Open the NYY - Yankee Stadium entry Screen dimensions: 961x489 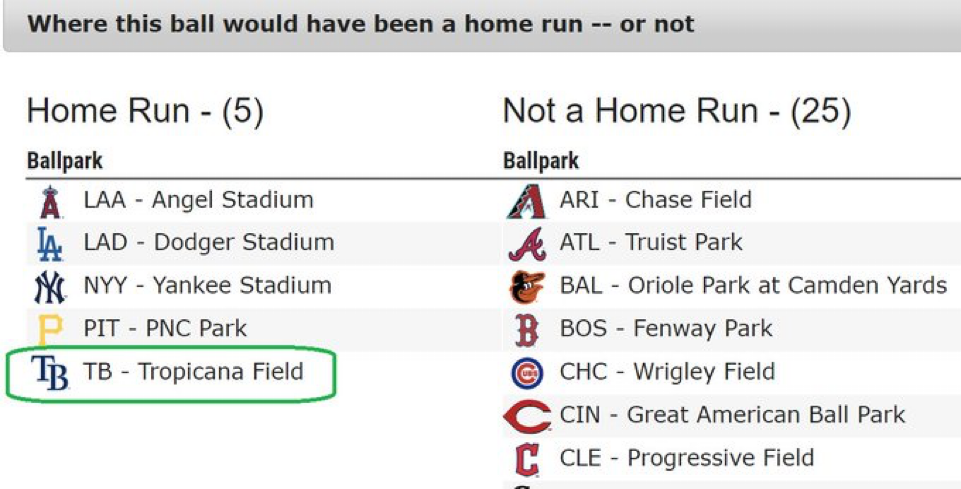click(x=207, y=286)
